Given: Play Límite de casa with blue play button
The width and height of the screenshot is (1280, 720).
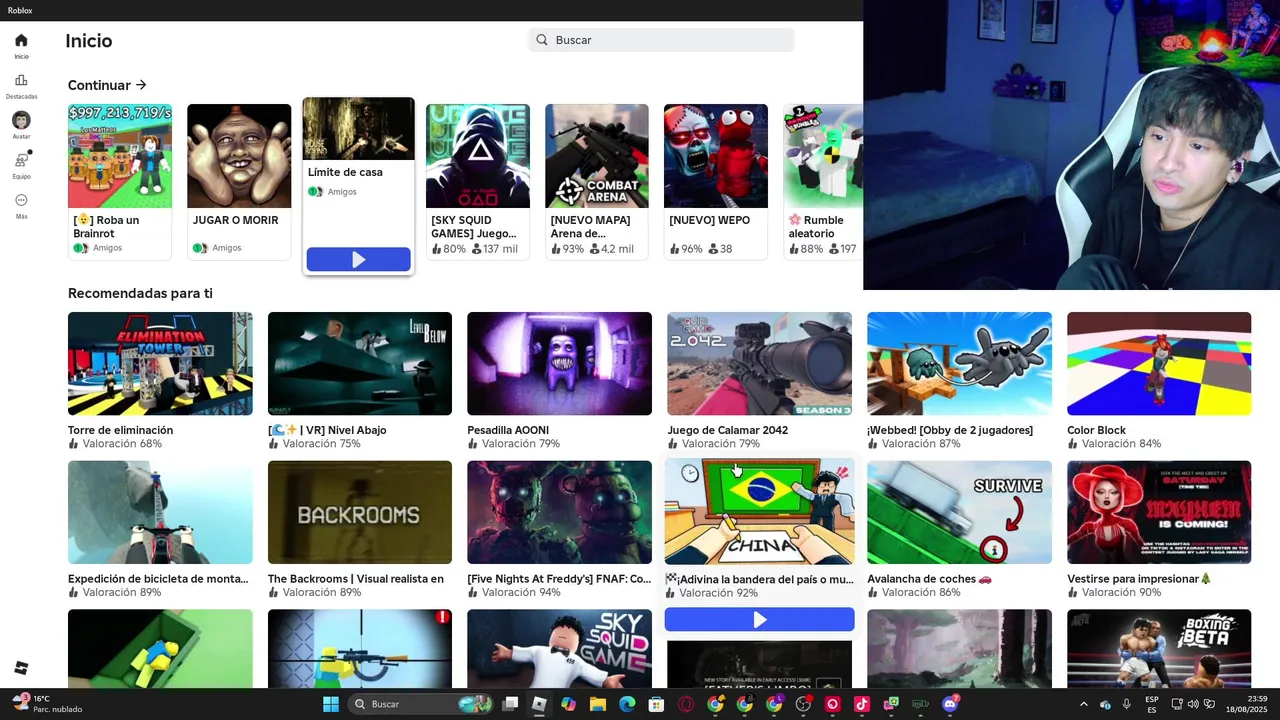Looking at the screenshot, I should tap(358, 260).
